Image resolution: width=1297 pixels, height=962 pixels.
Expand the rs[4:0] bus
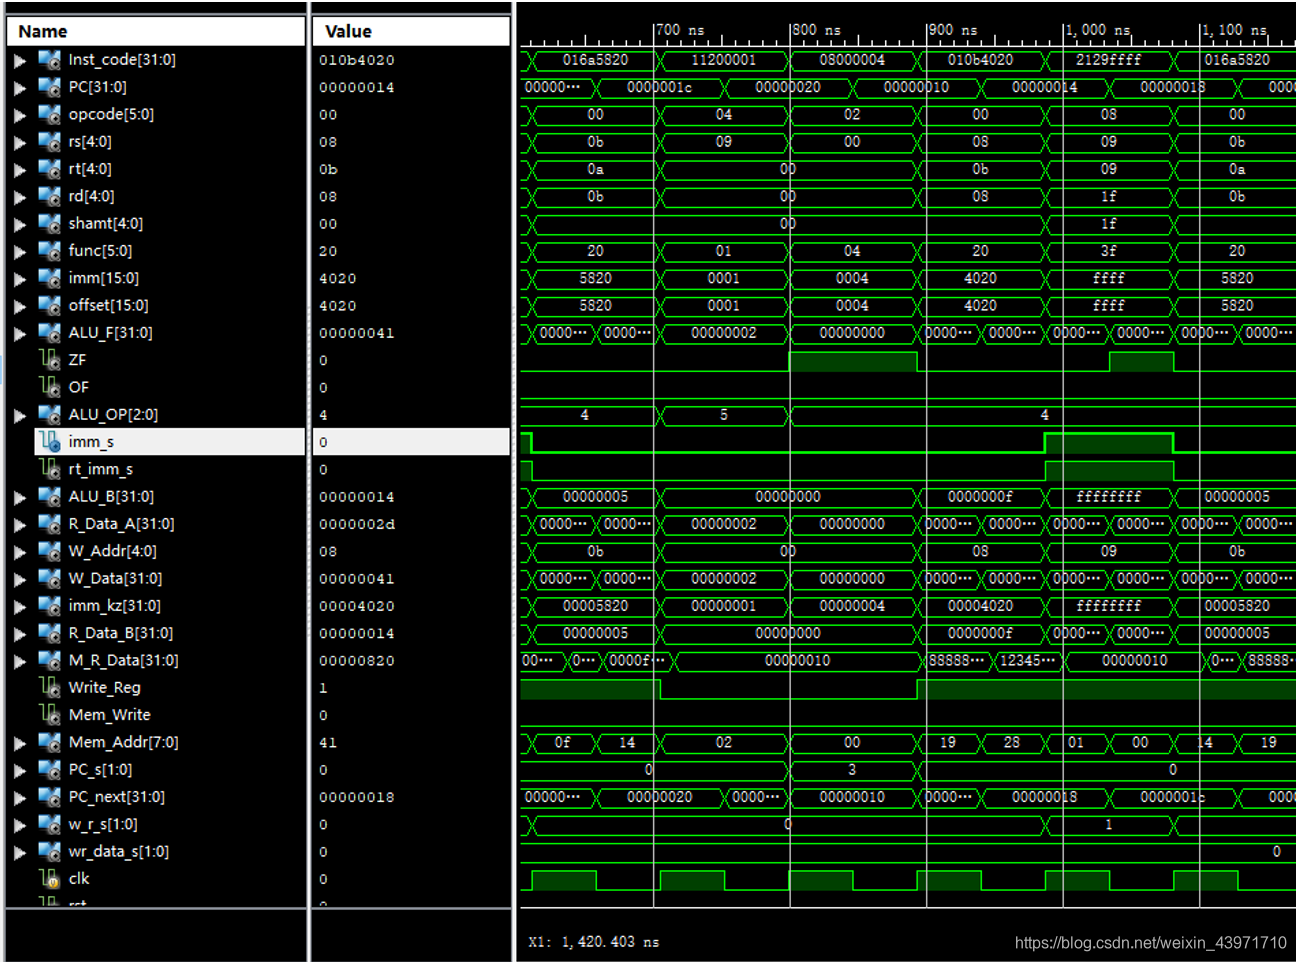coord(20,142)
